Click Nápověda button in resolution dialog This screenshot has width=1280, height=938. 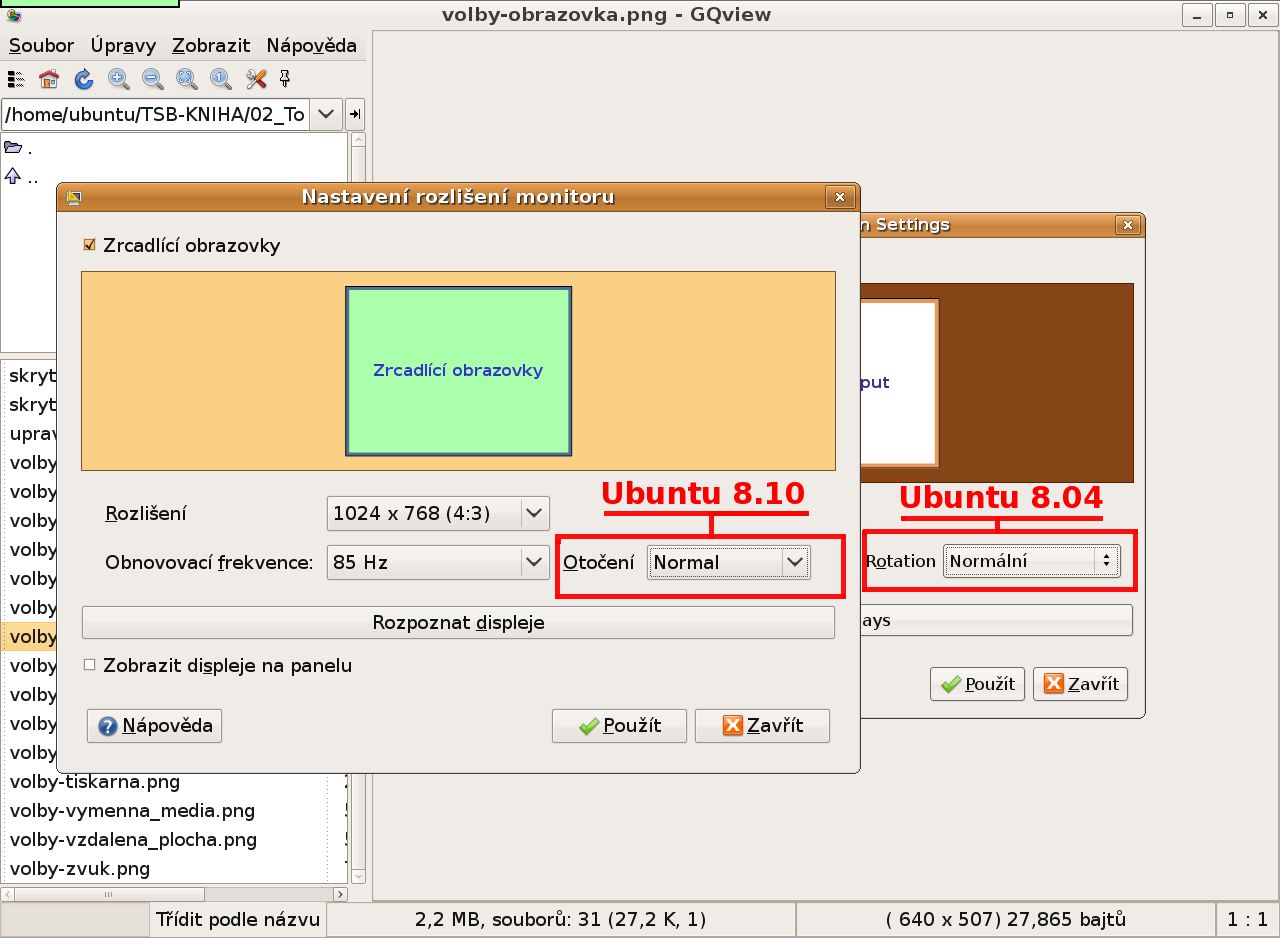click(155, 726)
